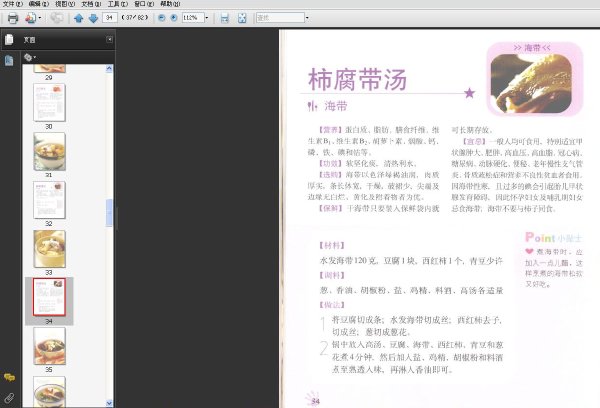Click the >> 海带 << photo label
Screen dimensions: 600x408
(x=532, y=48)
